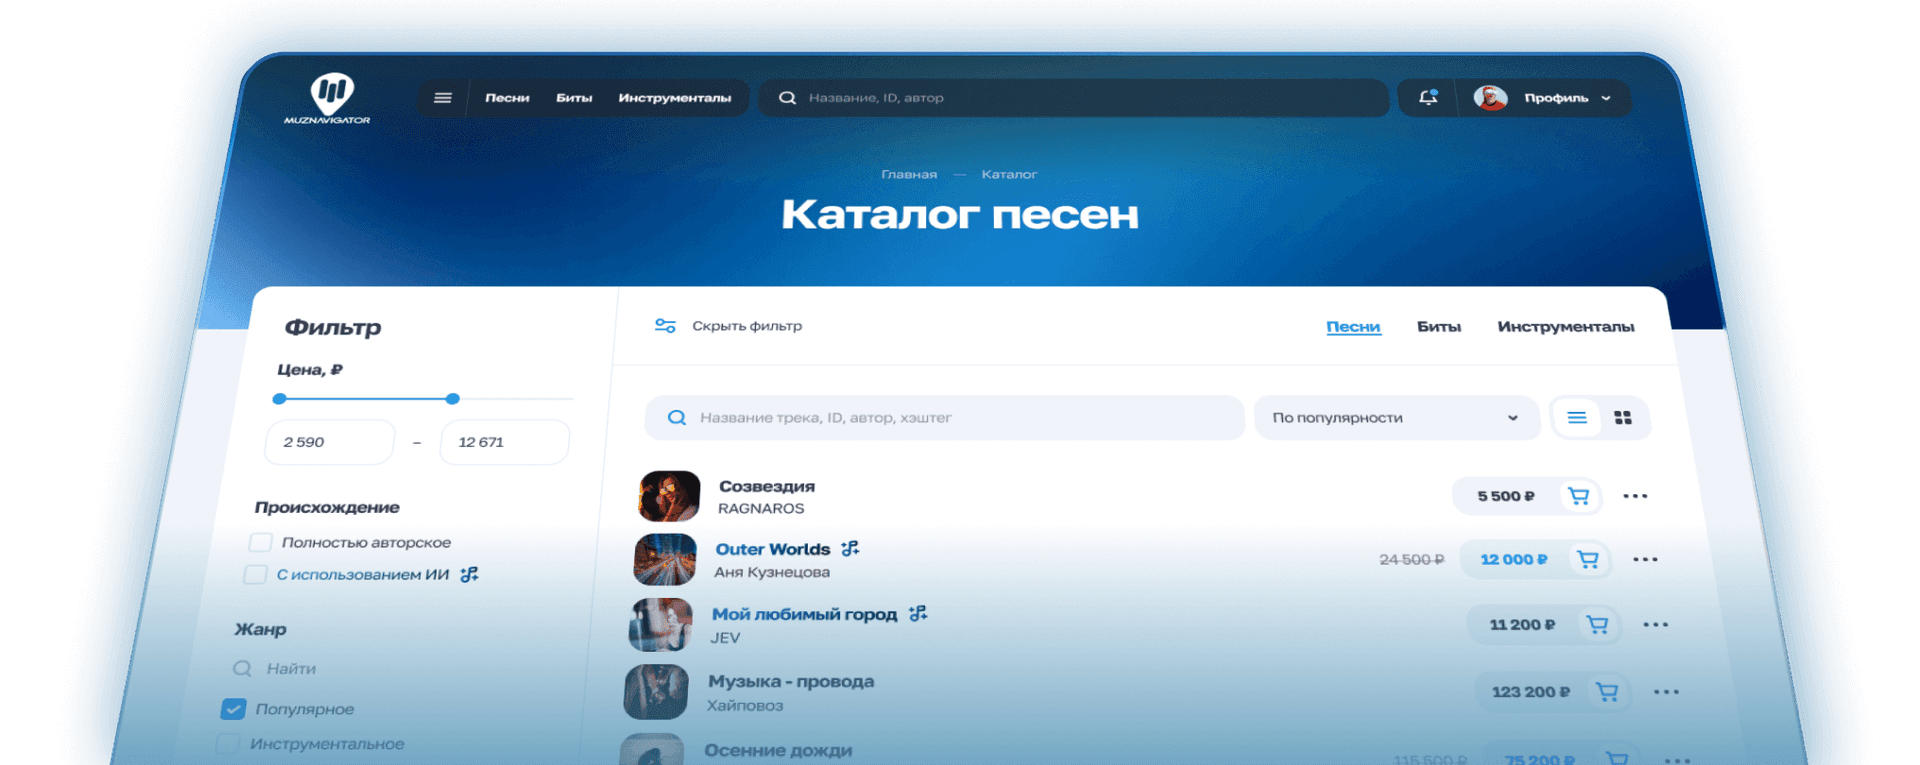Click AI icon next to Outer Worlds title
Viewport: 1920px width, 765px height.
point(850,548)
